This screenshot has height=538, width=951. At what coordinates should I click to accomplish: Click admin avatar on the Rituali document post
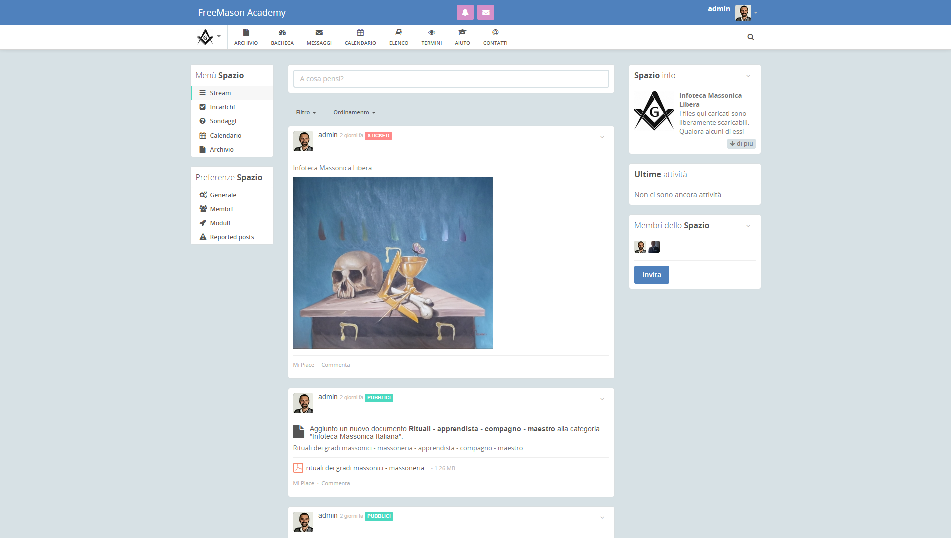tap(303, 403)
